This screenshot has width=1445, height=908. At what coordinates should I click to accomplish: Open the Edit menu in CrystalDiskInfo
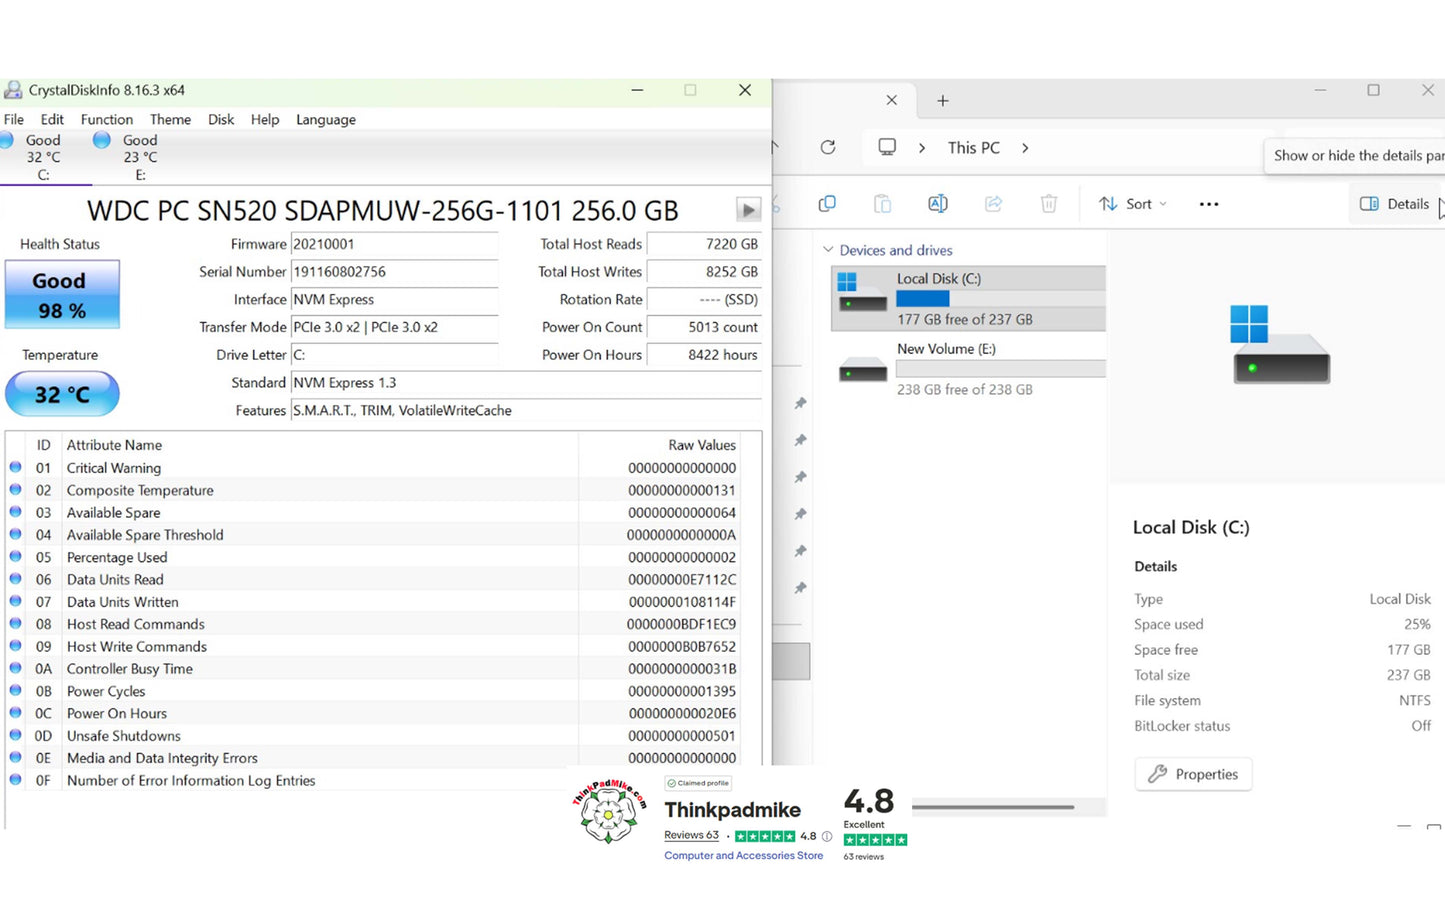click(x=52, y=119)
